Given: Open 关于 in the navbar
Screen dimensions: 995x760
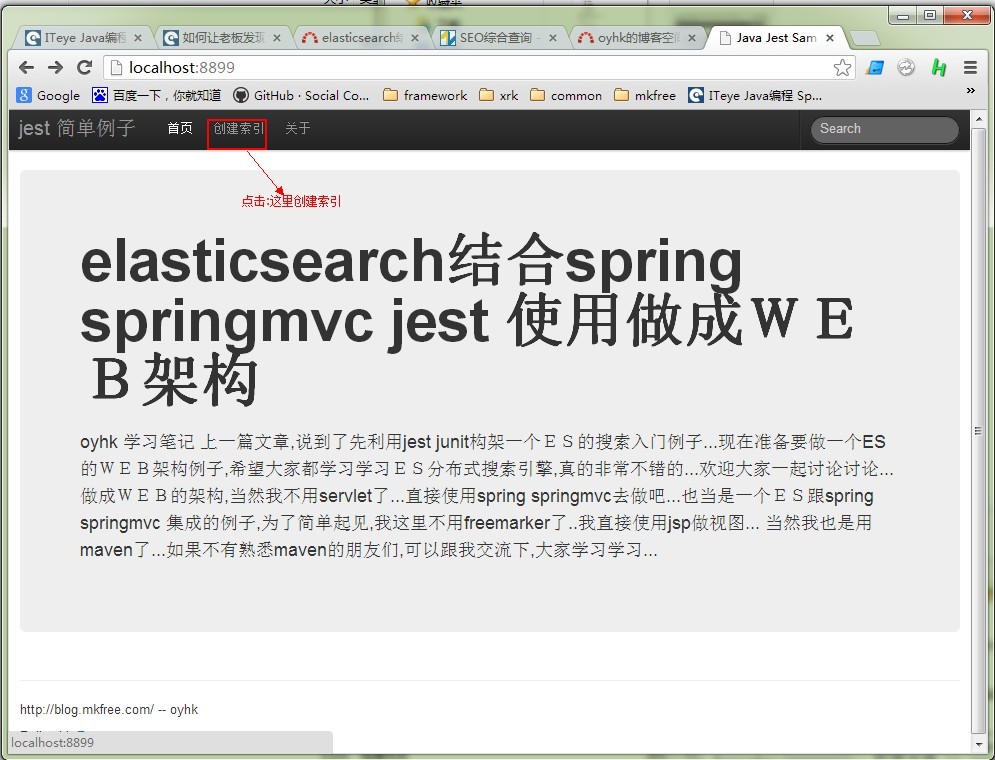Looking at the screenshot, I should pyautogui.click(x=298, y=128).
